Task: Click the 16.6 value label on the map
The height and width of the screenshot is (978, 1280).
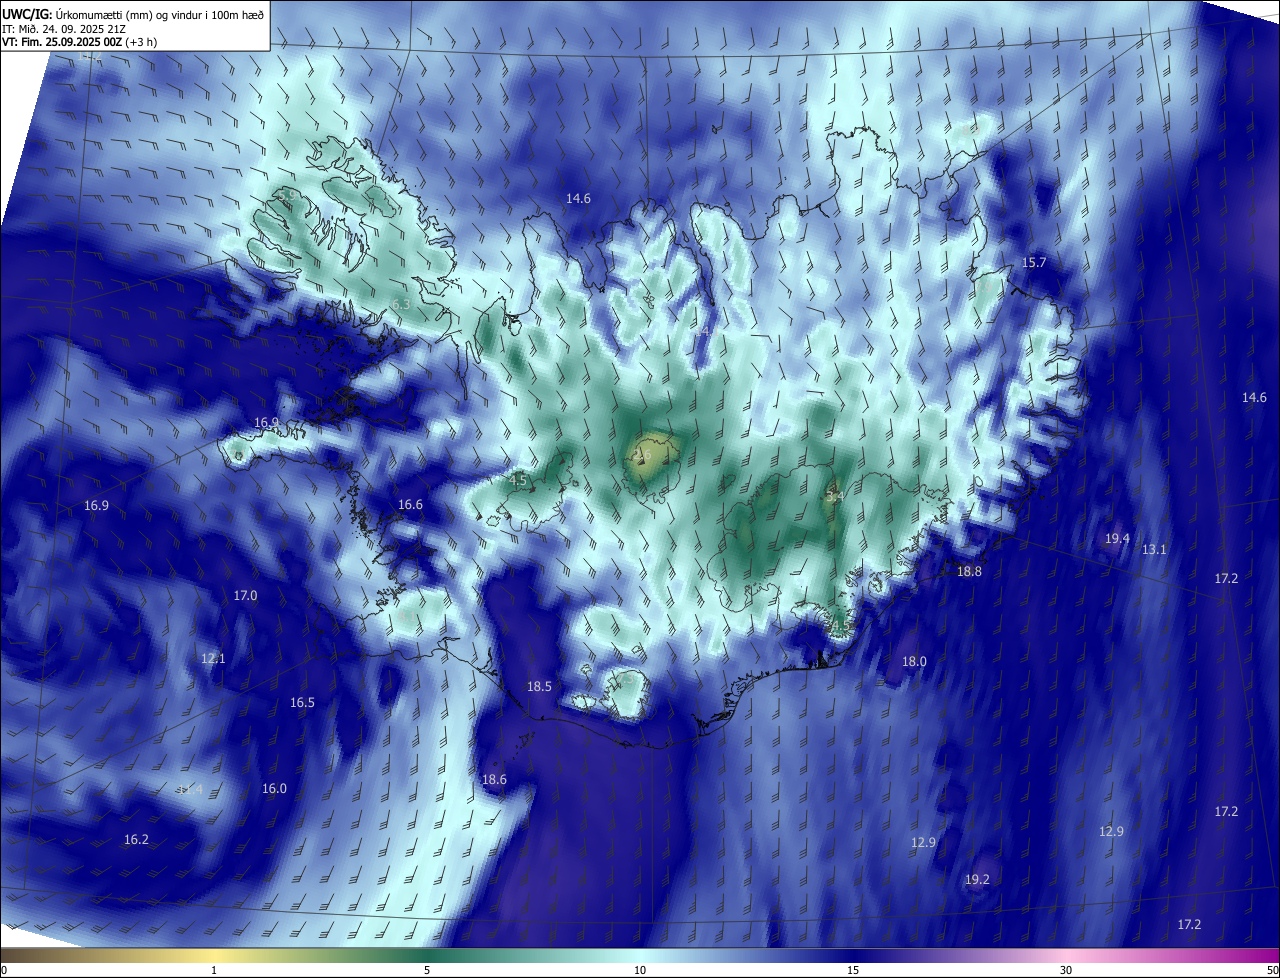Action: (410, 505)
